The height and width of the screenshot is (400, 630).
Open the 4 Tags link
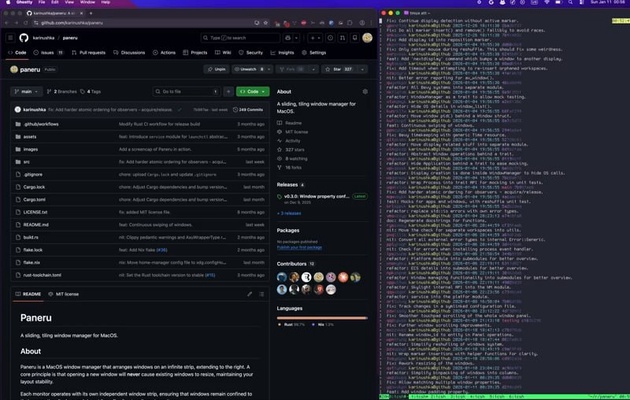(x=90, y=92)
